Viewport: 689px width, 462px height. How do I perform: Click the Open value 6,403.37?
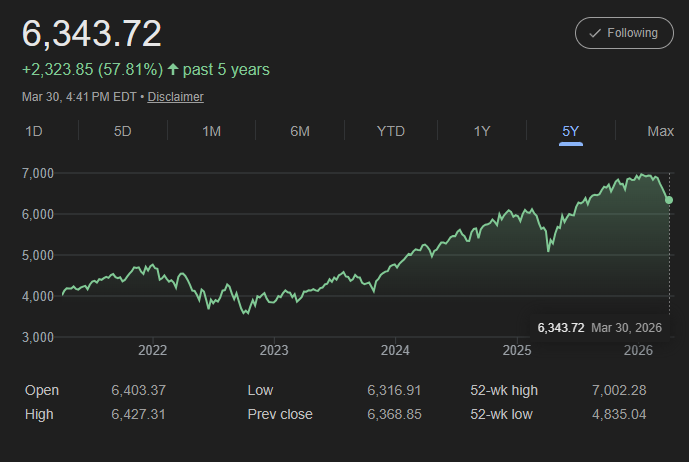click(x=139, y=390)
